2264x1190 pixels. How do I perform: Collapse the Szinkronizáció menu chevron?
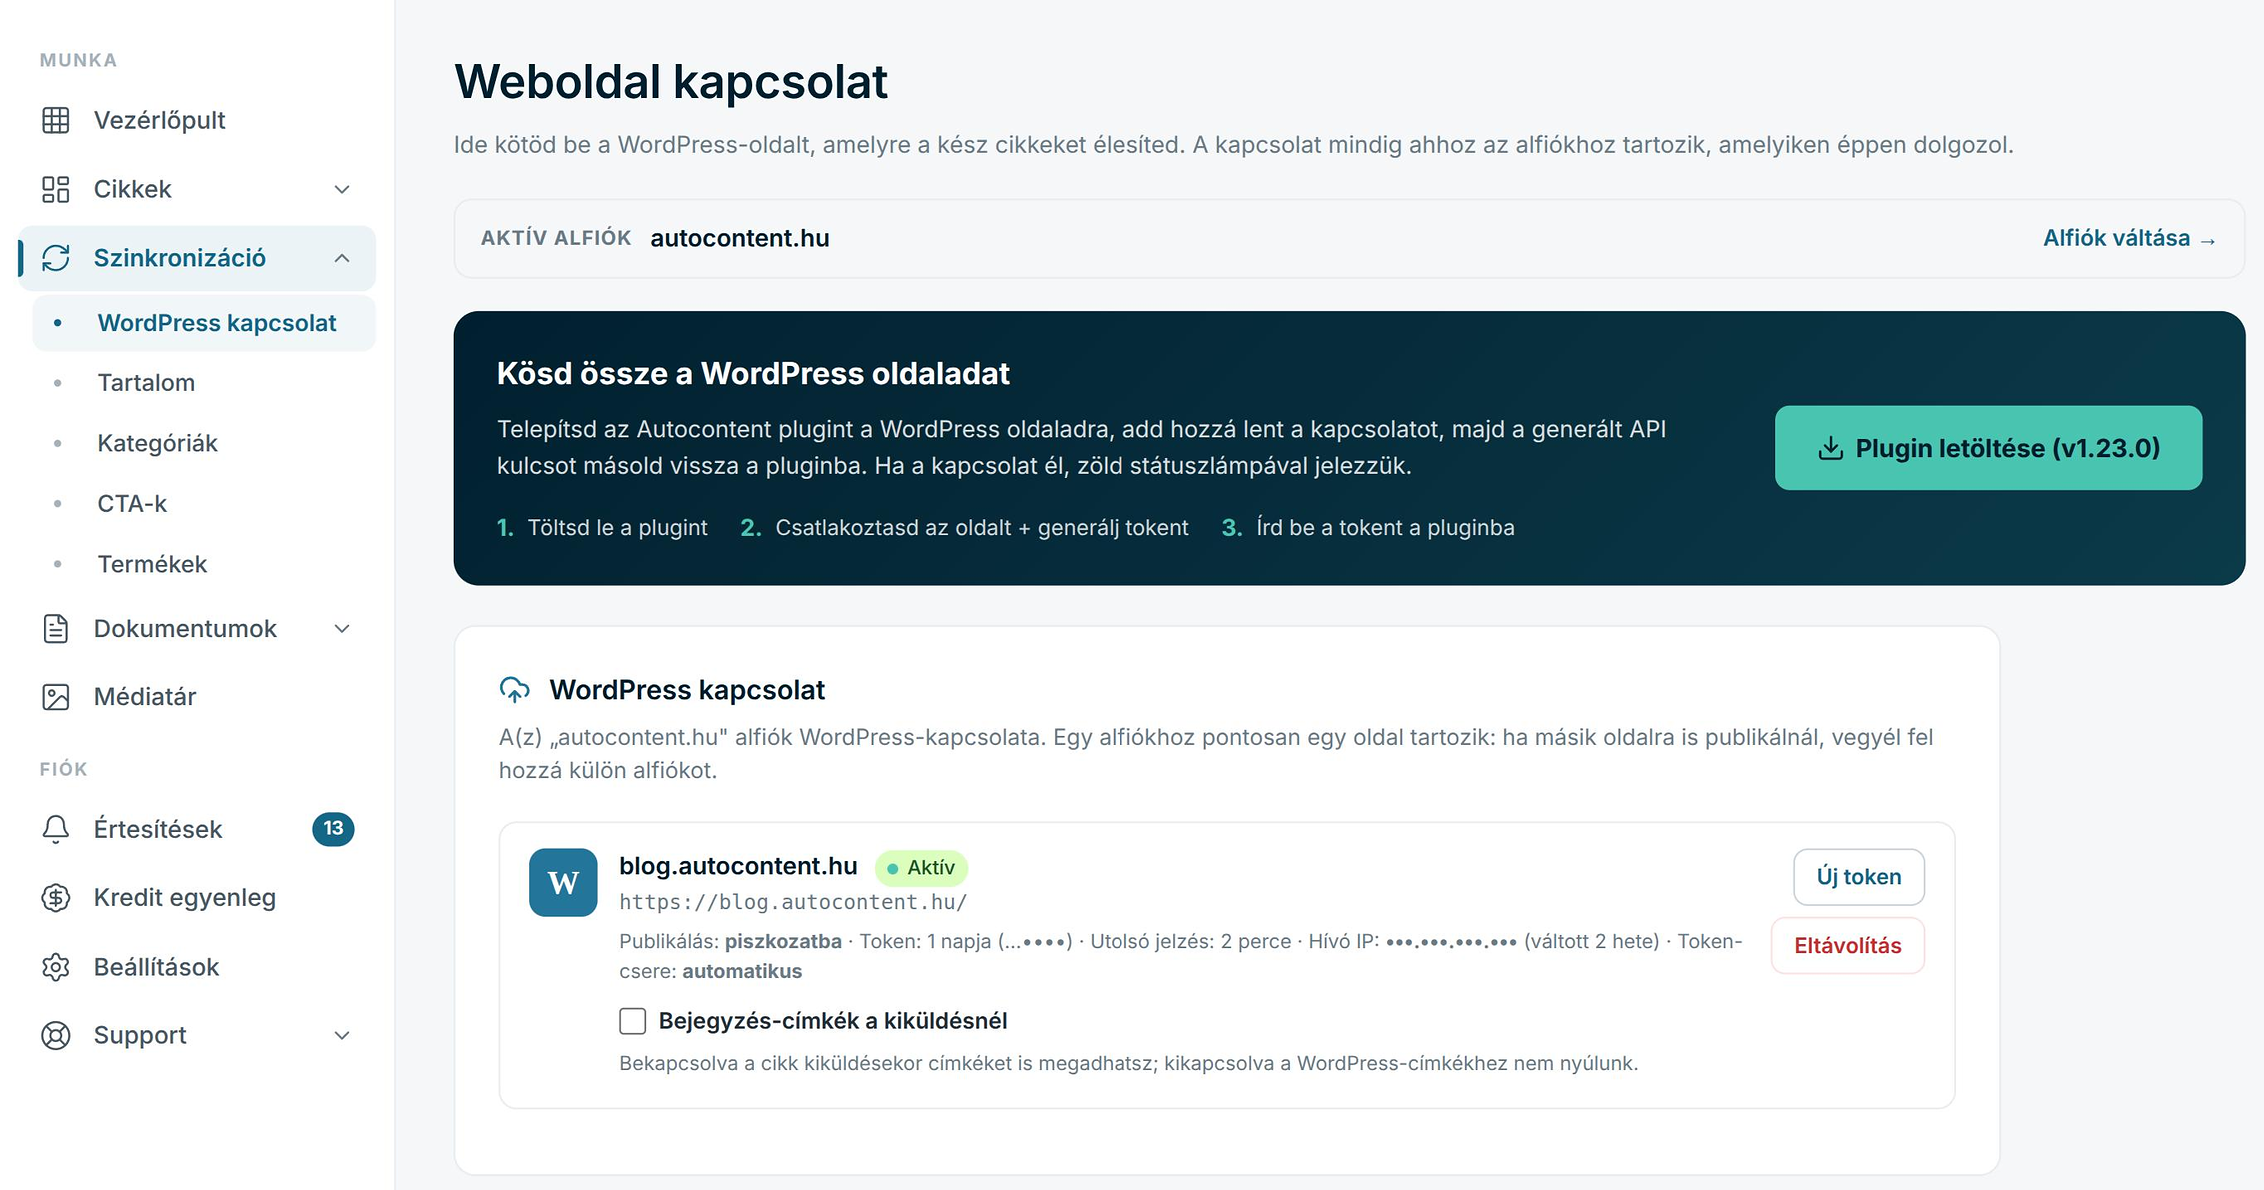(x=342, y=258)
